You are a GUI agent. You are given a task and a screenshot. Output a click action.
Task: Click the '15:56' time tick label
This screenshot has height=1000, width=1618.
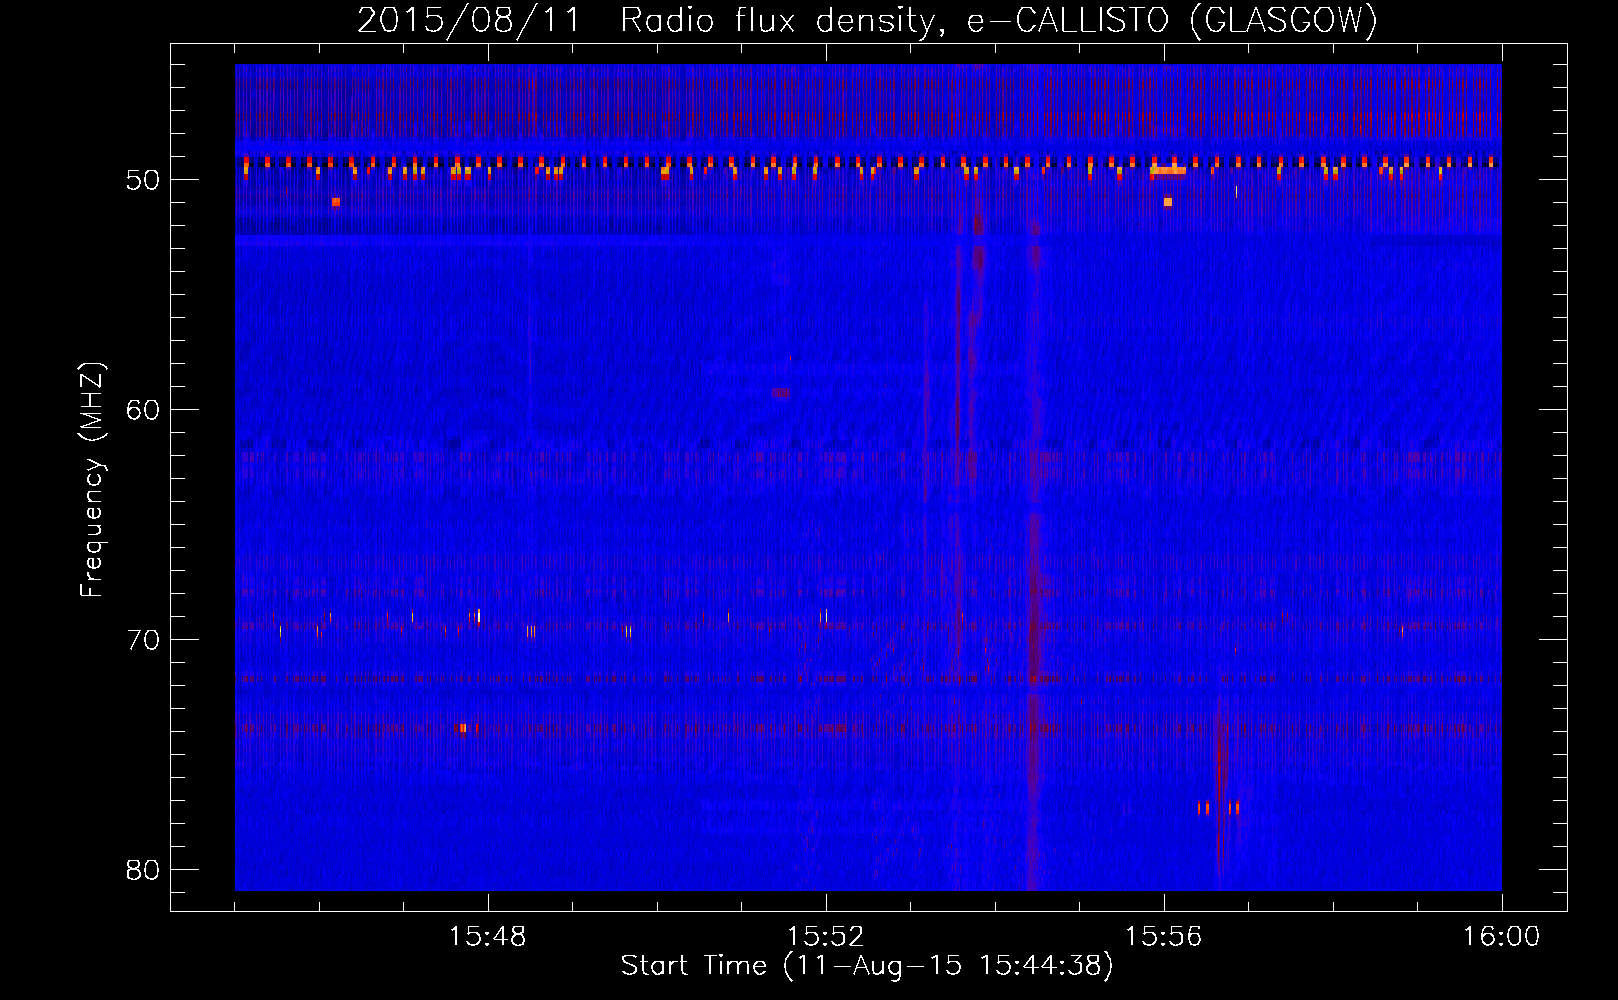point(1163,937)
